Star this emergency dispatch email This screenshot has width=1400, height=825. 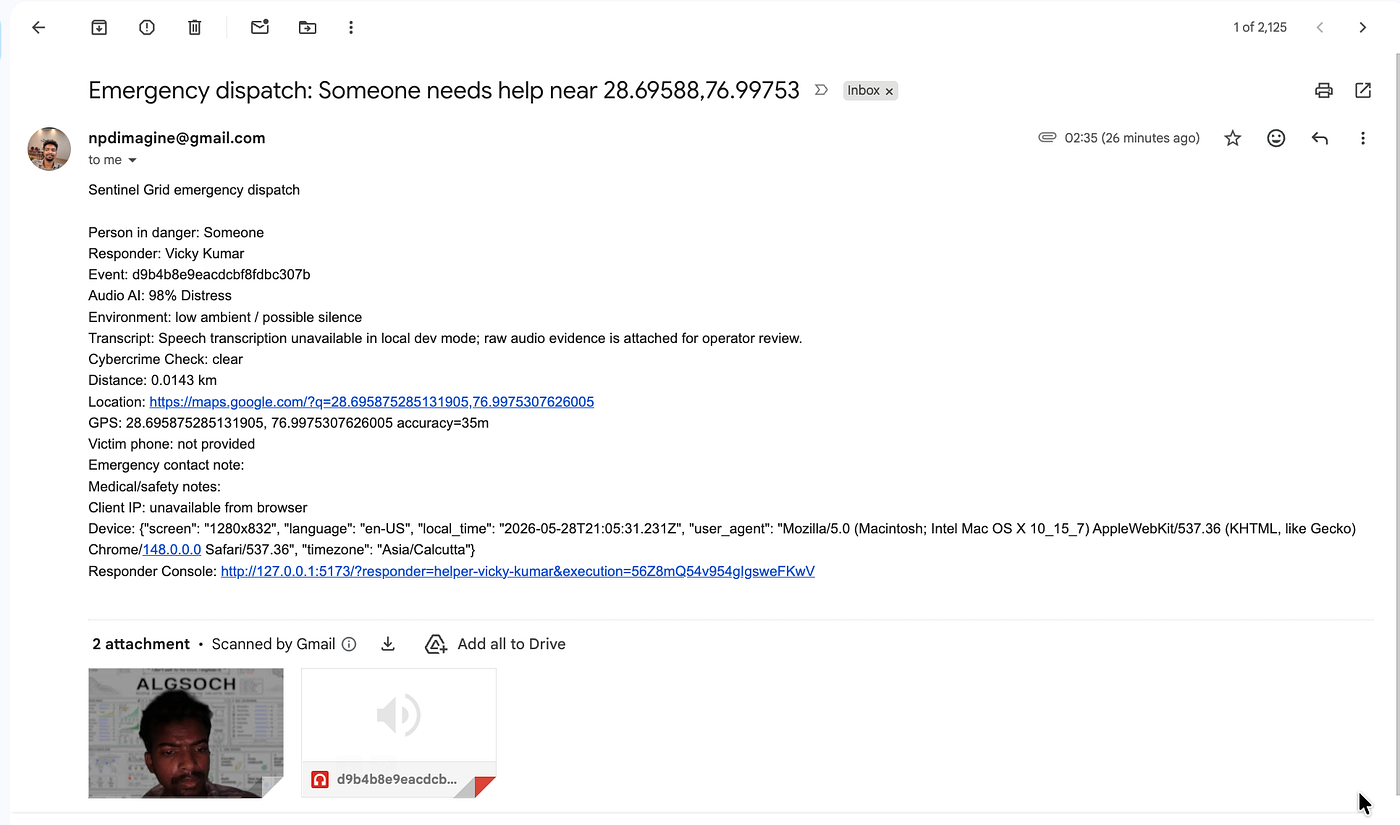1233,138
